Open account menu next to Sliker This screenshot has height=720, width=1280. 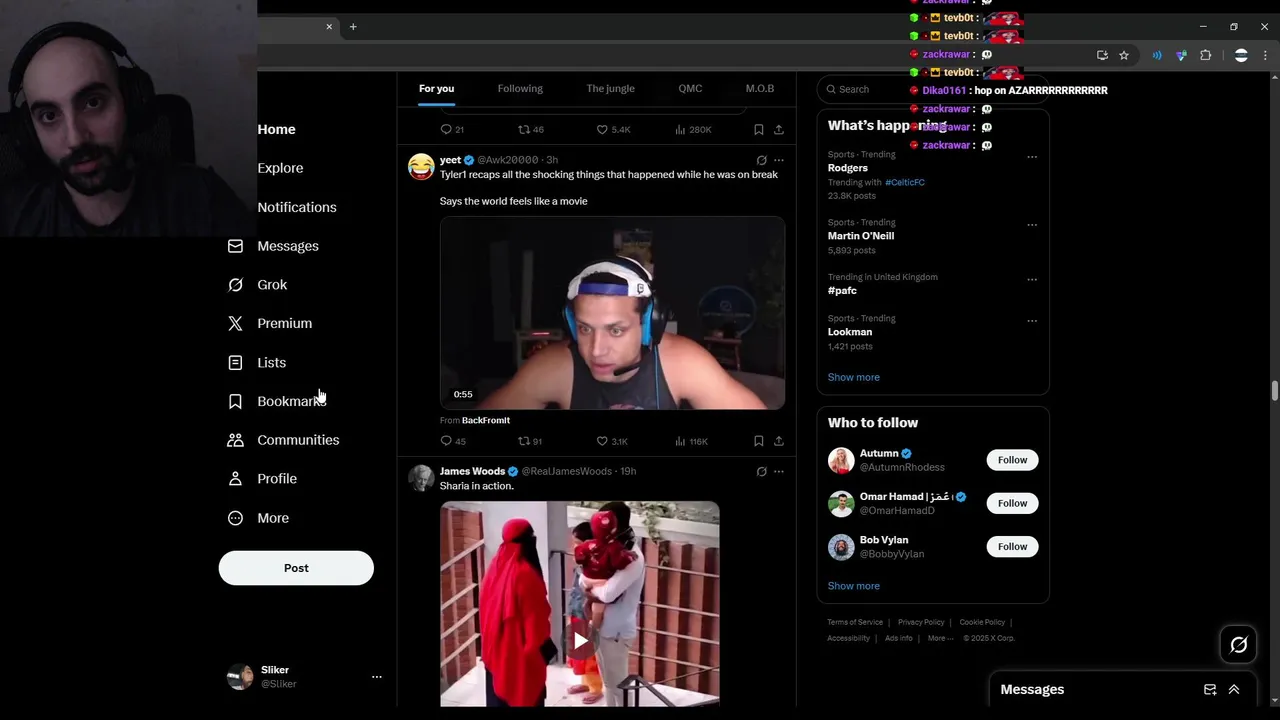tap(377, 677)
